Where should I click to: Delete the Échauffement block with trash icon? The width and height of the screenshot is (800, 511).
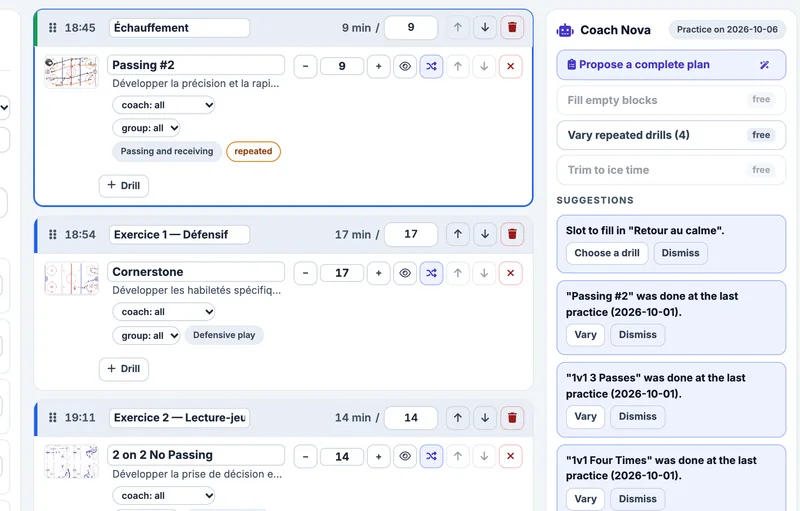[512, 28]
